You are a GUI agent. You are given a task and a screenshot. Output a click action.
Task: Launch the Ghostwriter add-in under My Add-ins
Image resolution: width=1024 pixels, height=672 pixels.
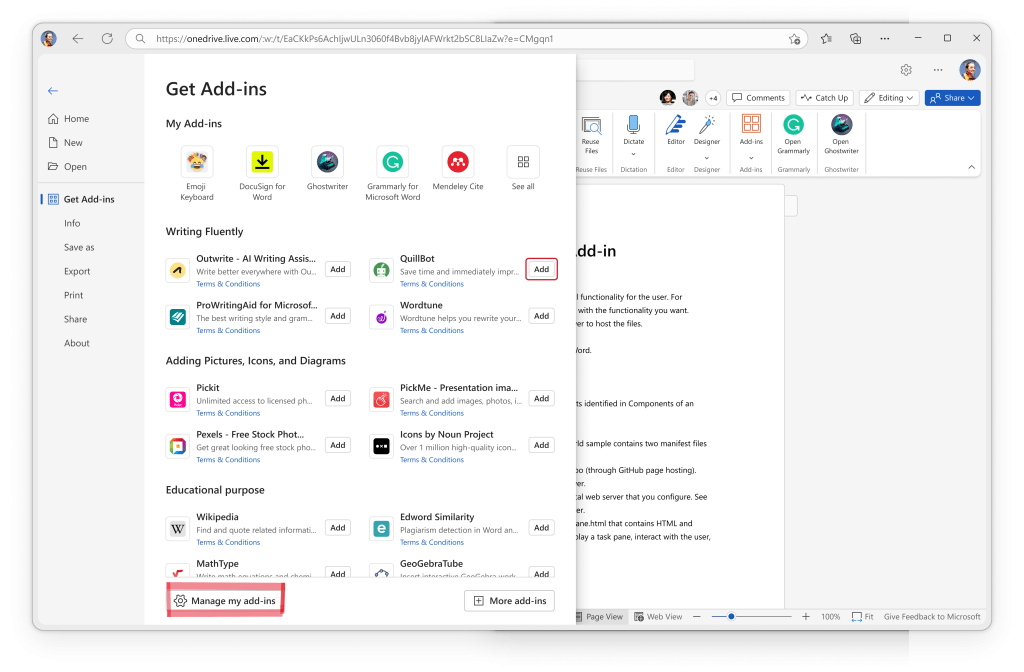(x=327, y=162)
